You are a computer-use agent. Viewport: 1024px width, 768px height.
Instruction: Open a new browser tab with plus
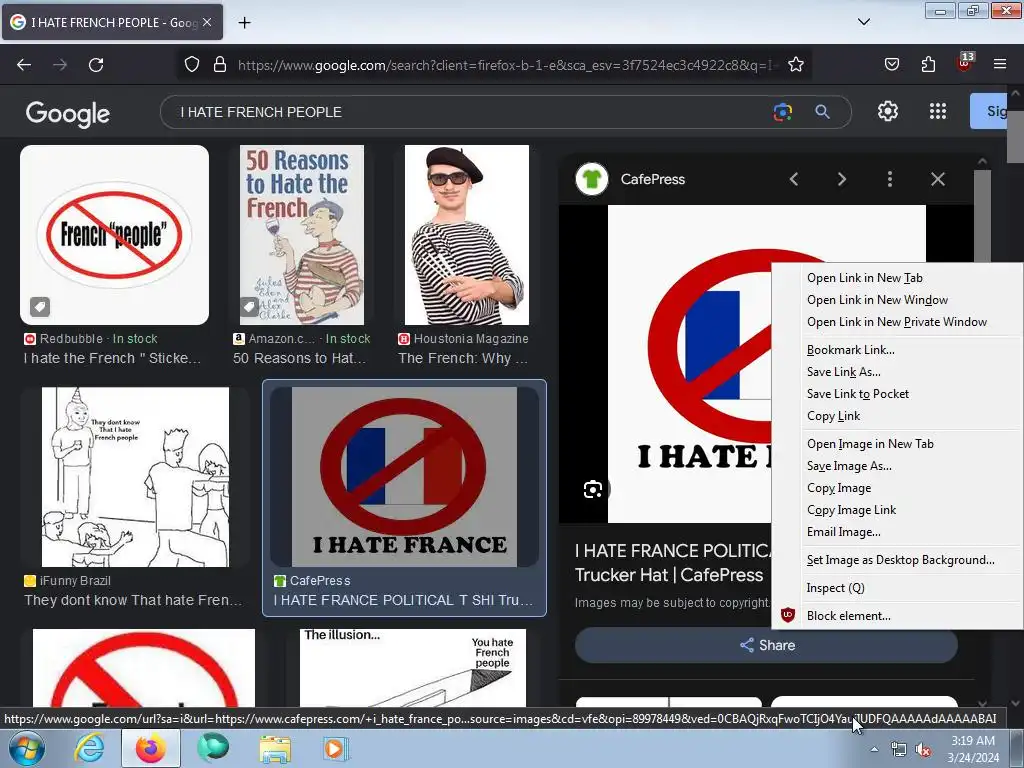[244, 23]
